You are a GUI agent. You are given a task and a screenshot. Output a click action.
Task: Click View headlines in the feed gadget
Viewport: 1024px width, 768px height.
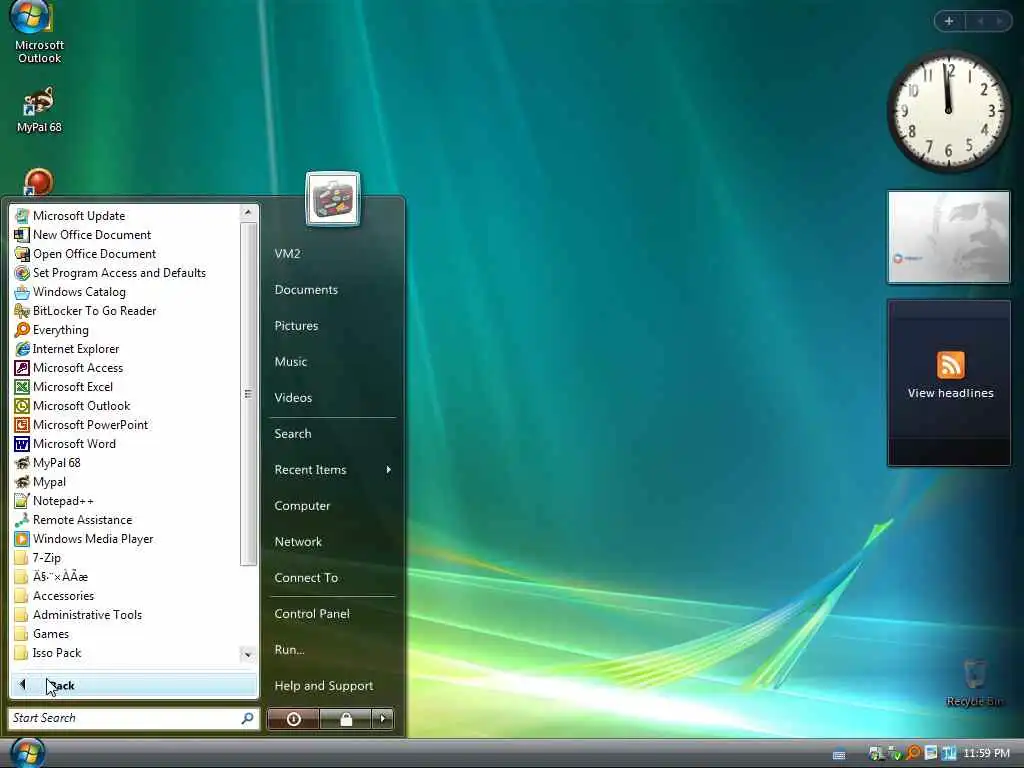pos(950,393)
